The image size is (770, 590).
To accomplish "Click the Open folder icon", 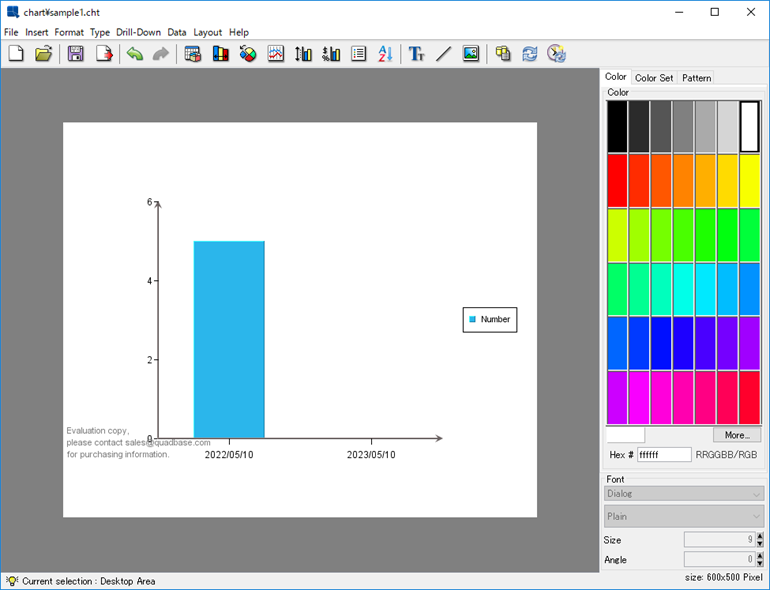I will (43, 54).
